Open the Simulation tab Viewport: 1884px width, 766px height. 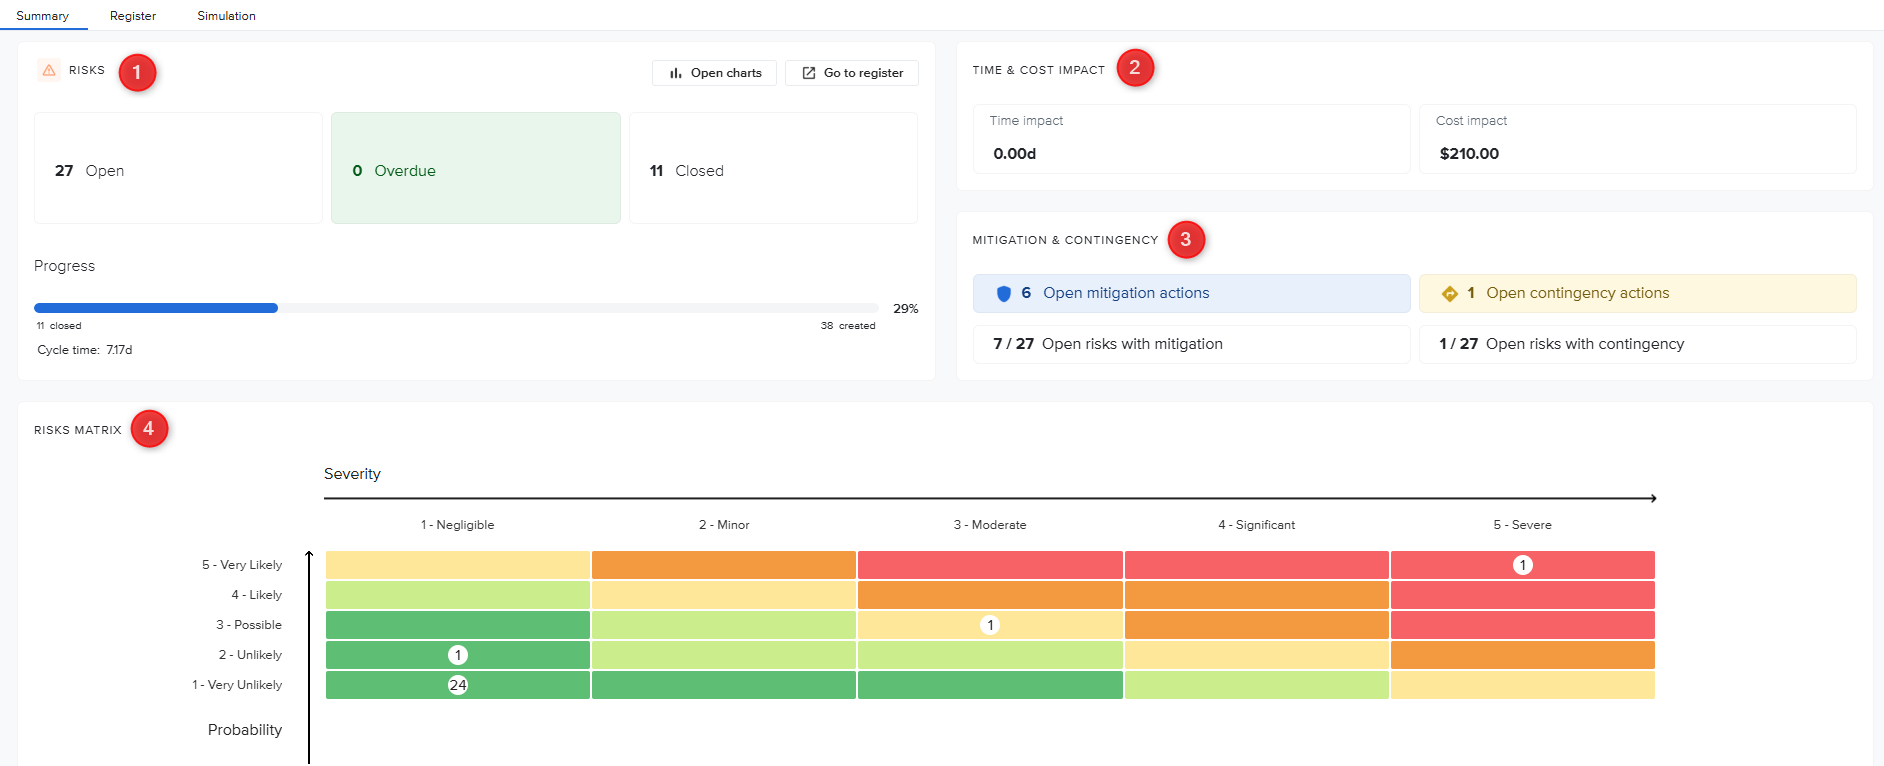[226, 16]
